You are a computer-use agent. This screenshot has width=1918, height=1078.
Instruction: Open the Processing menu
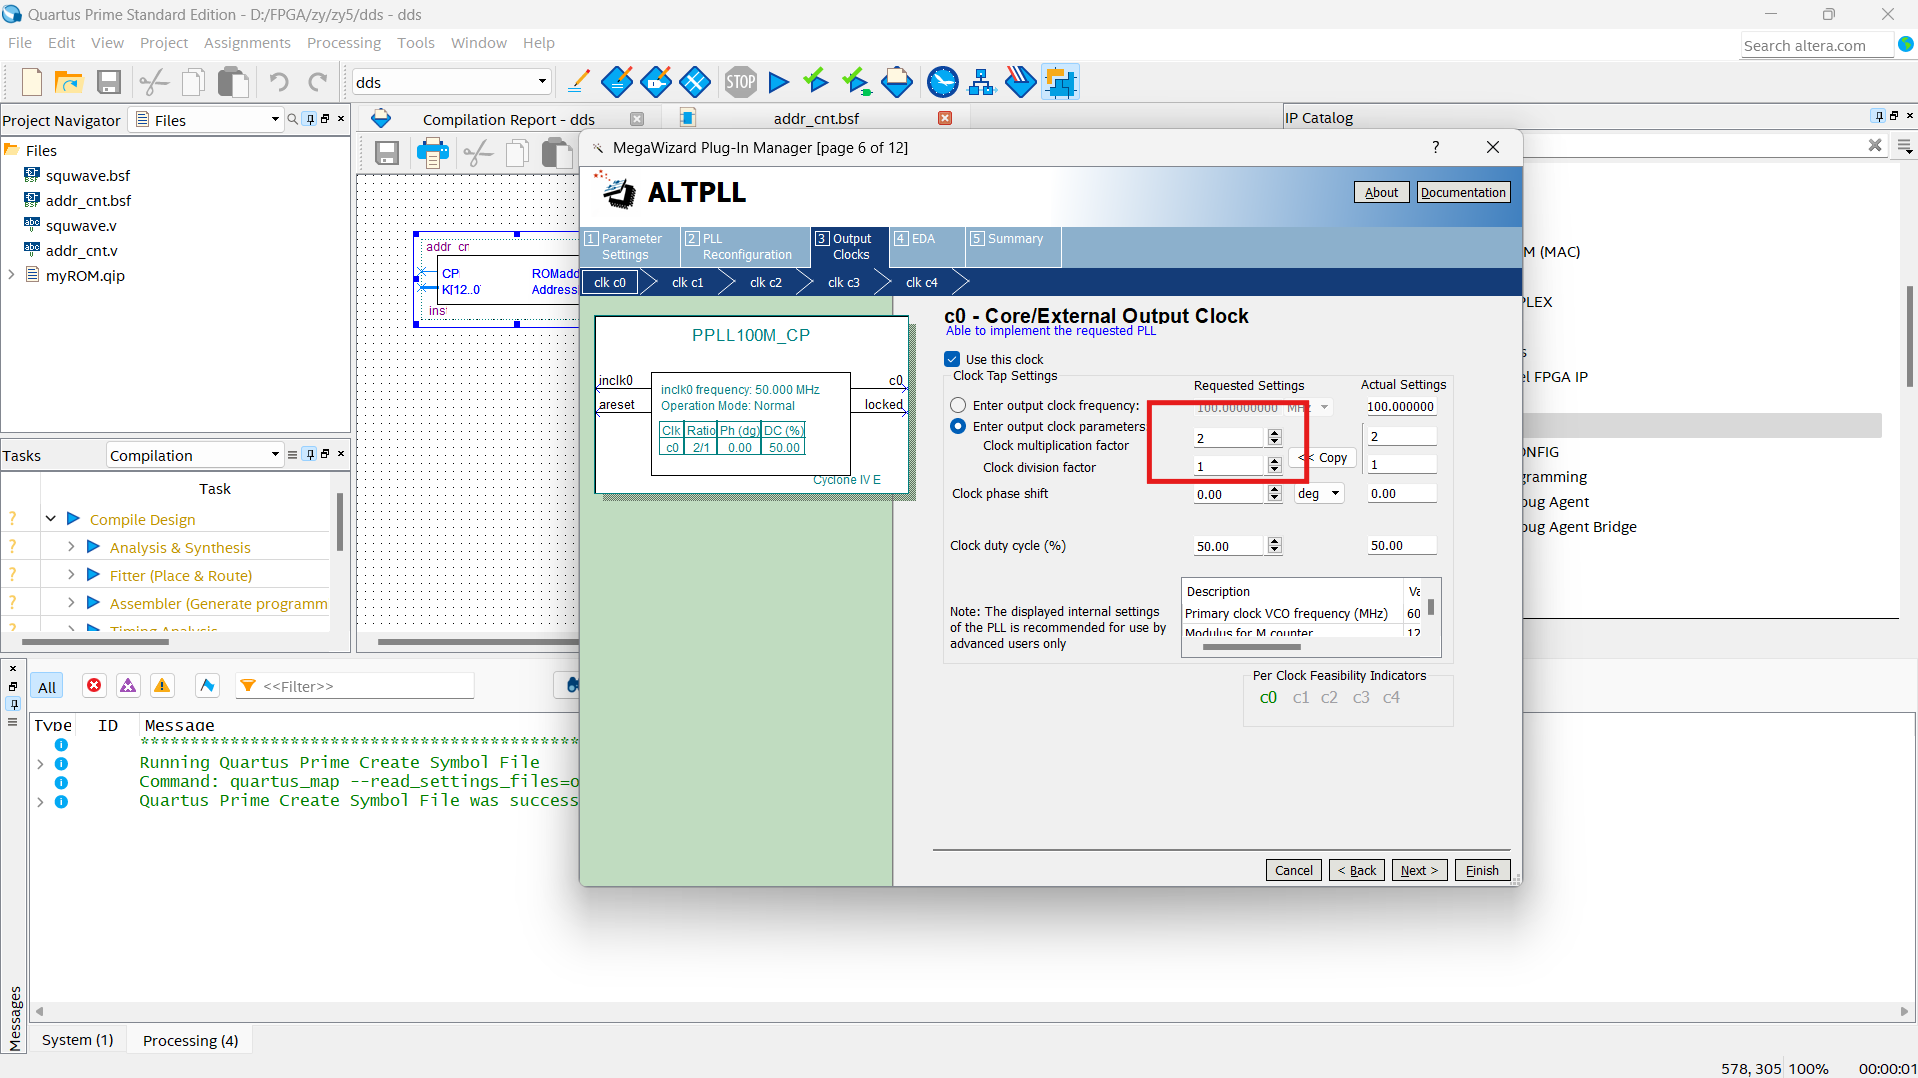(x=344, y=43)
